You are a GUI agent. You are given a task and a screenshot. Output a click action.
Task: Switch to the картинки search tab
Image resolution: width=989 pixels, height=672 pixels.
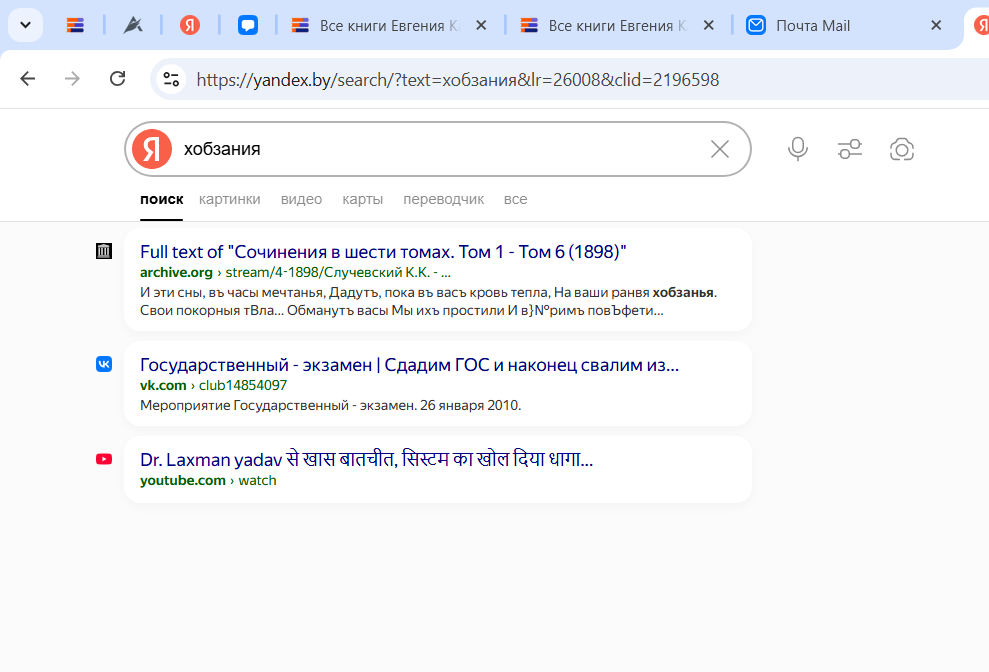[x=229, y=199]
